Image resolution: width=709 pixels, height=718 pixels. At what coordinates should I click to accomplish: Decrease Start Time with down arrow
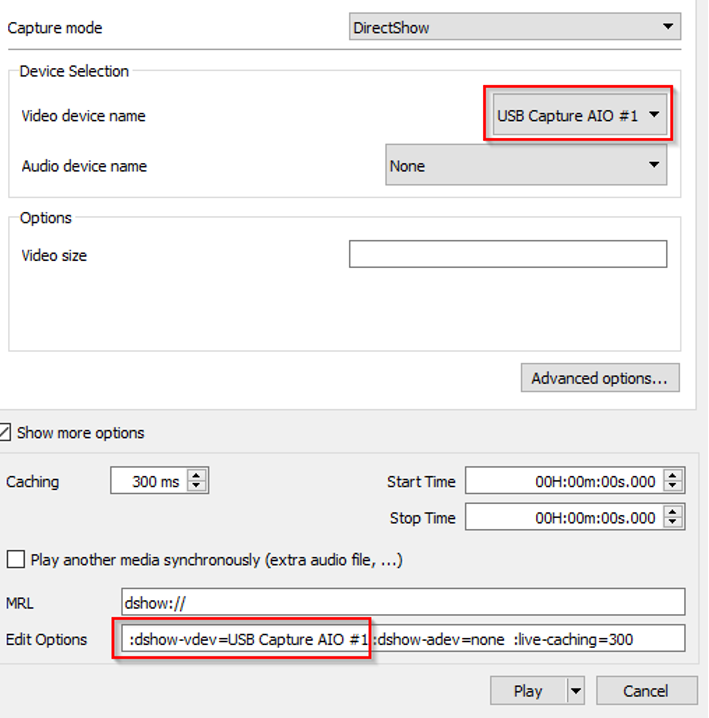(673, 487)
